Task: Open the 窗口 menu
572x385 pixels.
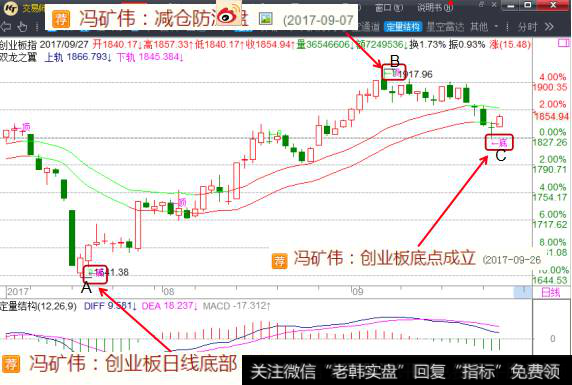Action: [389, 7]
